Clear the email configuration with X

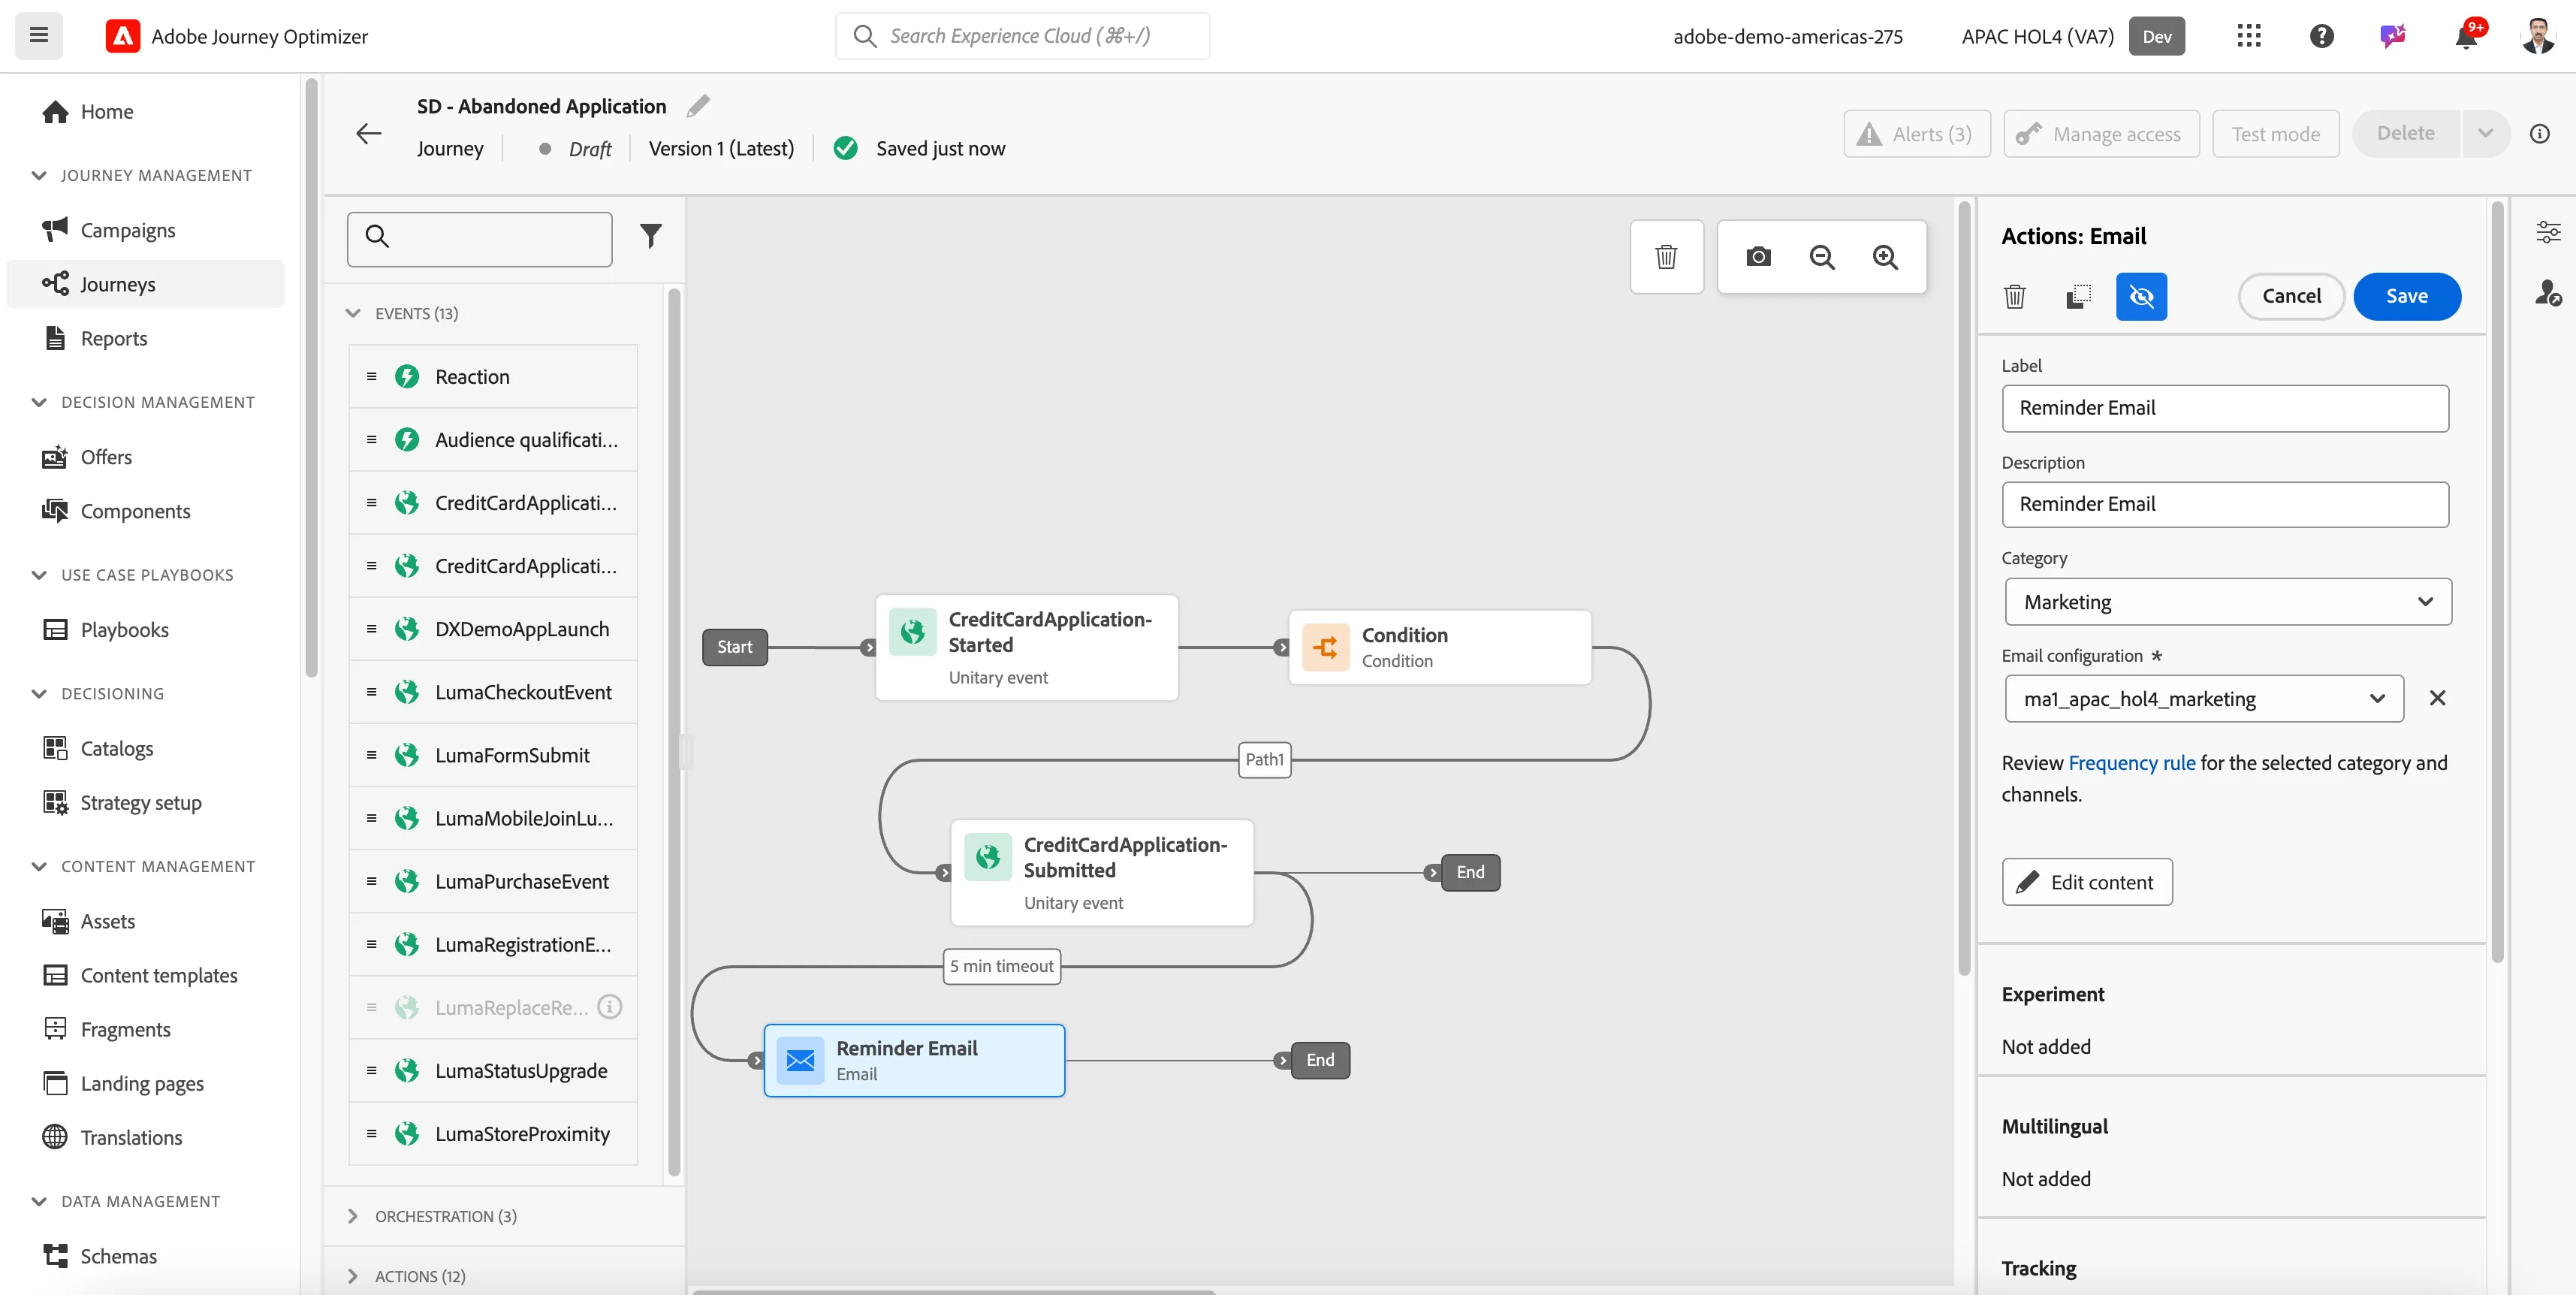pos(2437,698)
